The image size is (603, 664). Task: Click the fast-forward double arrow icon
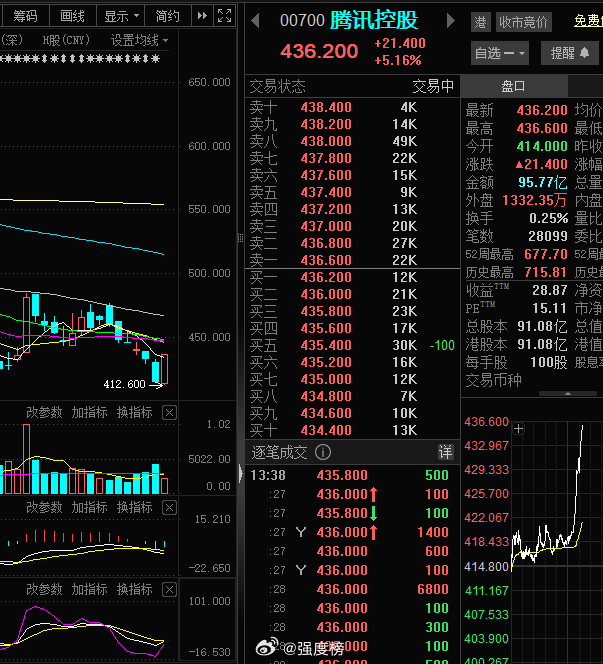point(202,16)
